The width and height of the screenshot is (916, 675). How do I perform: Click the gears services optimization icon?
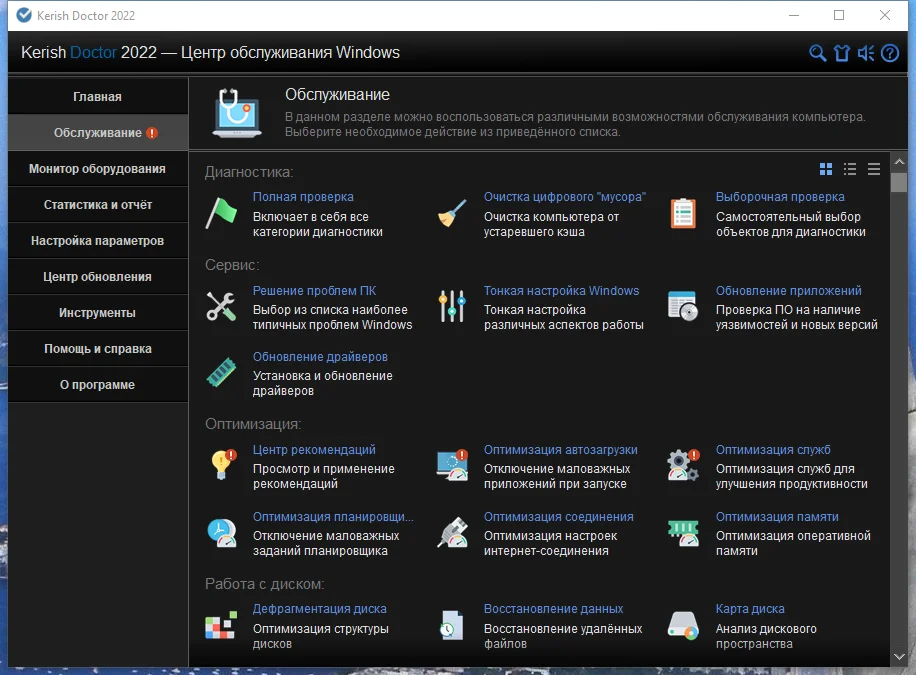point(683,465)
